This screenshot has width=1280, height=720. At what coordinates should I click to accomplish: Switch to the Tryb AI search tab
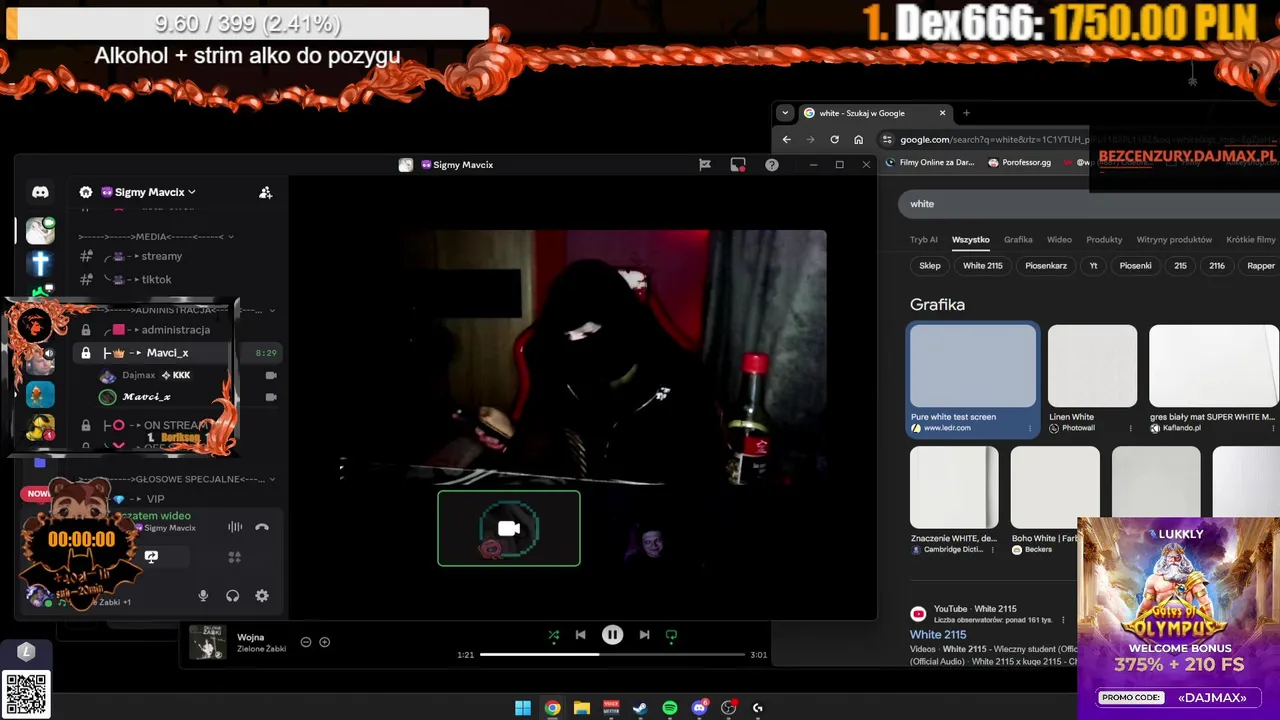tap(924, 240)
